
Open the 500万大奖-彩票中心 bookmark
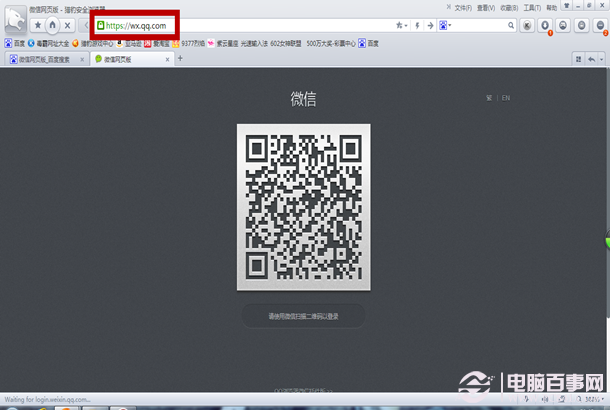tap(331, 43)
